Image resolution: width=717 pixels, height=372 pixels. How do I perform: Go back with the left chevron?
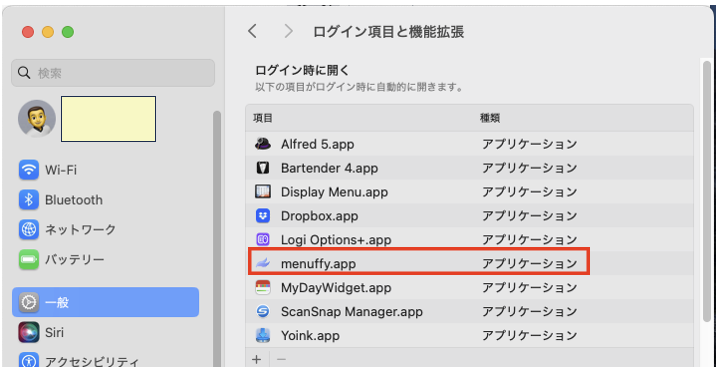point(252,32)
